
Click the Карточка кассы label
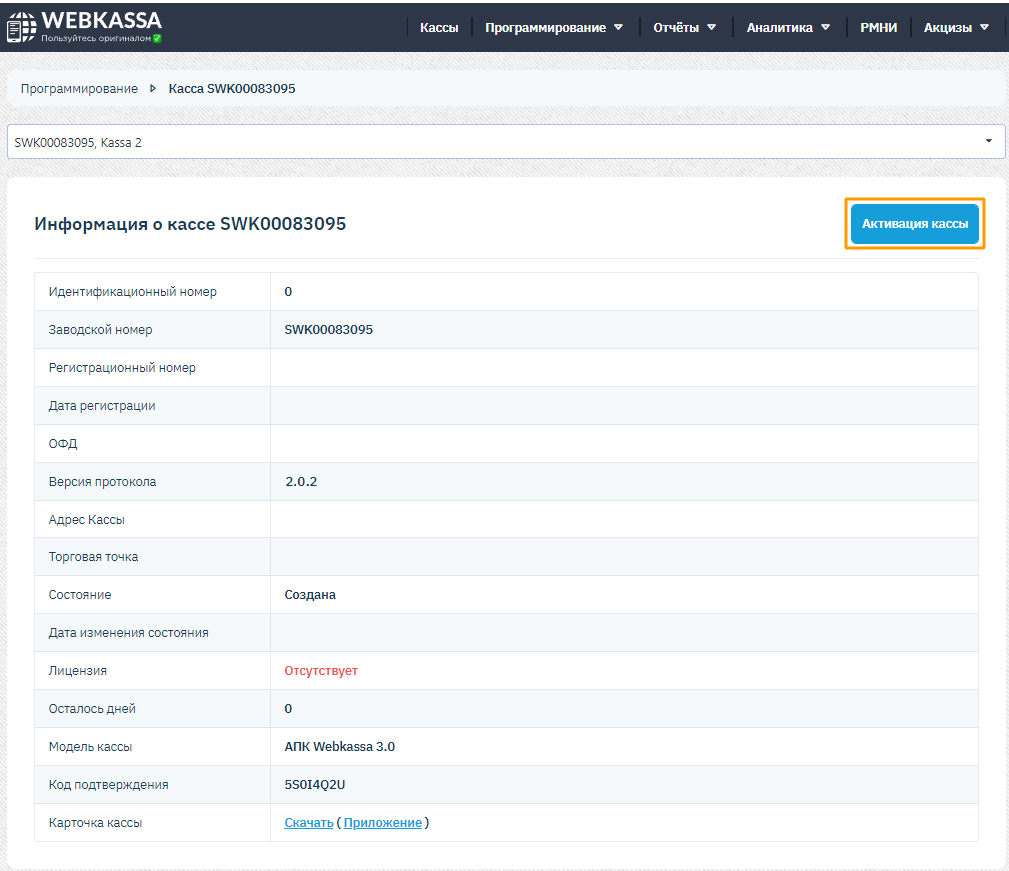tap(95, 823)
